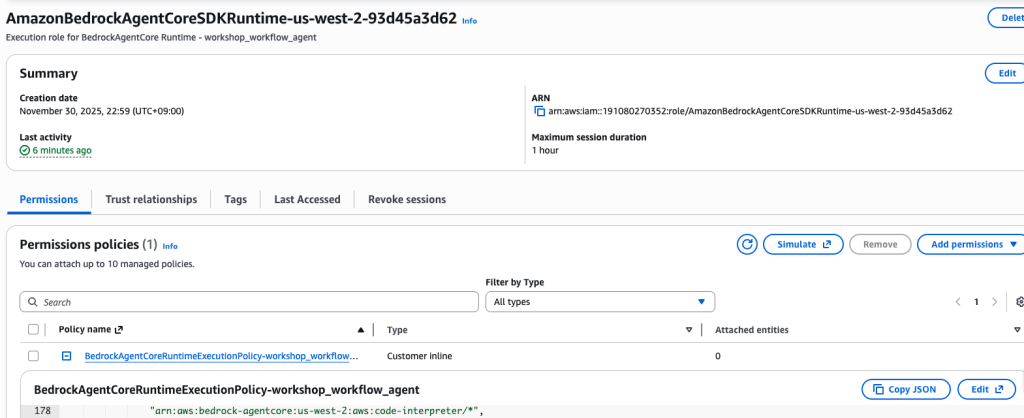Click the Customer inline type cell
This screenshot has width=1024, height=418.
(419, 357)
